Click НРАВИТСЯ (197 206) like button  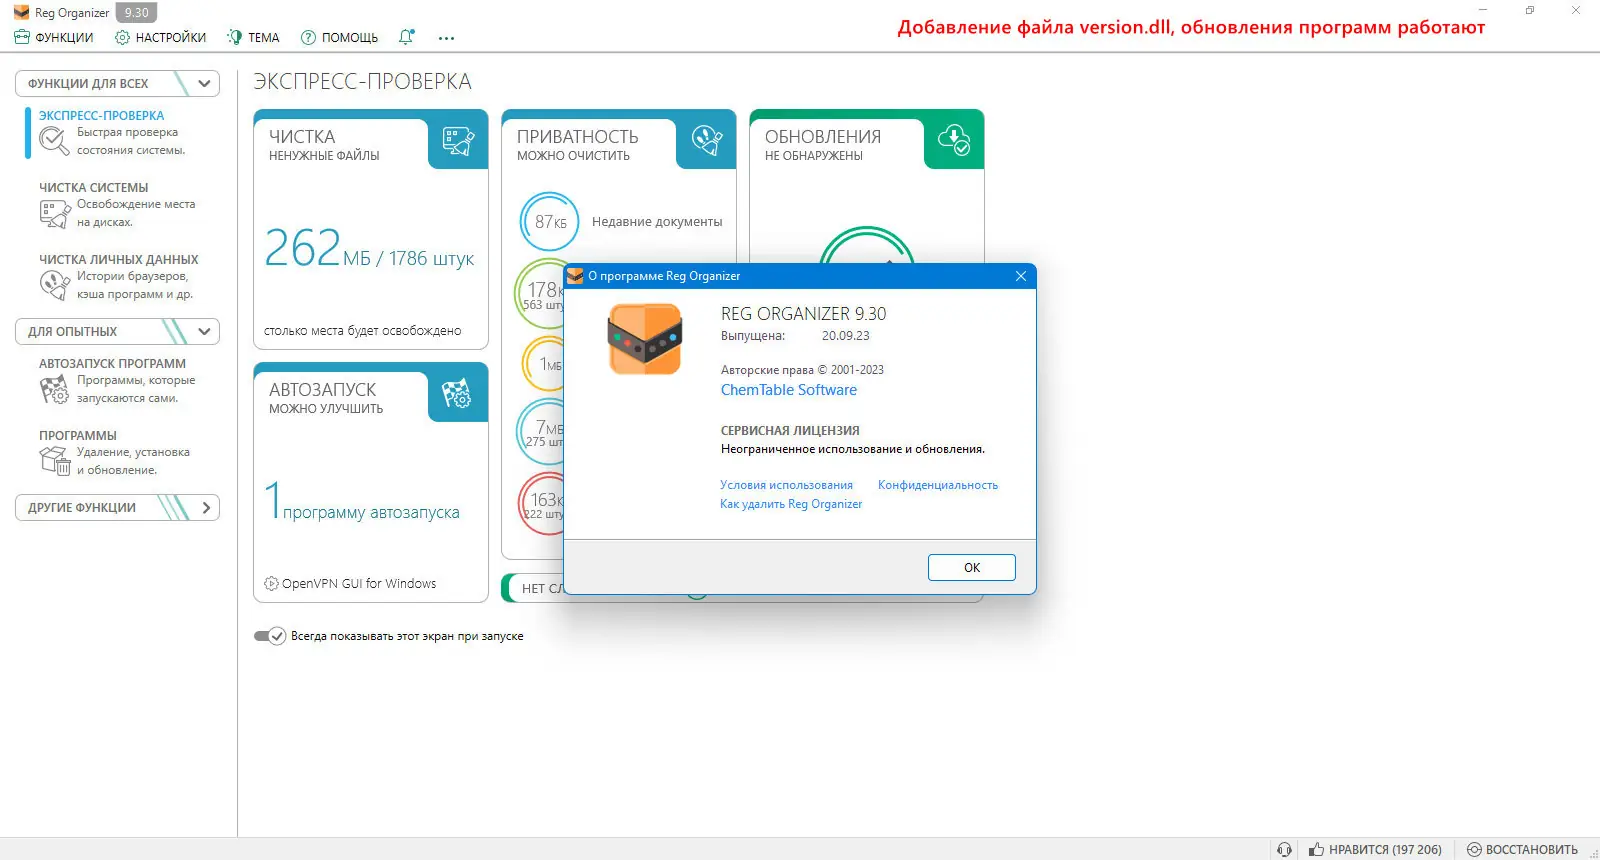click(x=1375, y=849)
